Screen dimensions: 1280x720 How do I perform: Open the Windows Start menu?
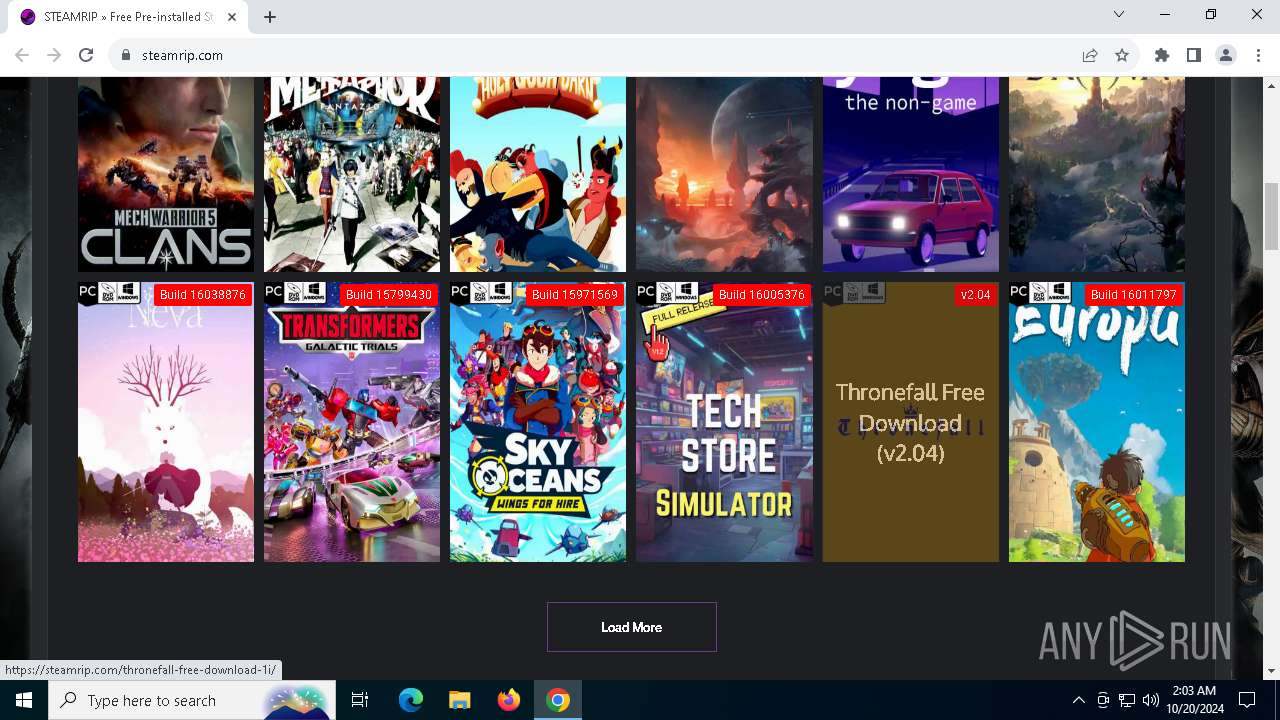click(24, 700)
